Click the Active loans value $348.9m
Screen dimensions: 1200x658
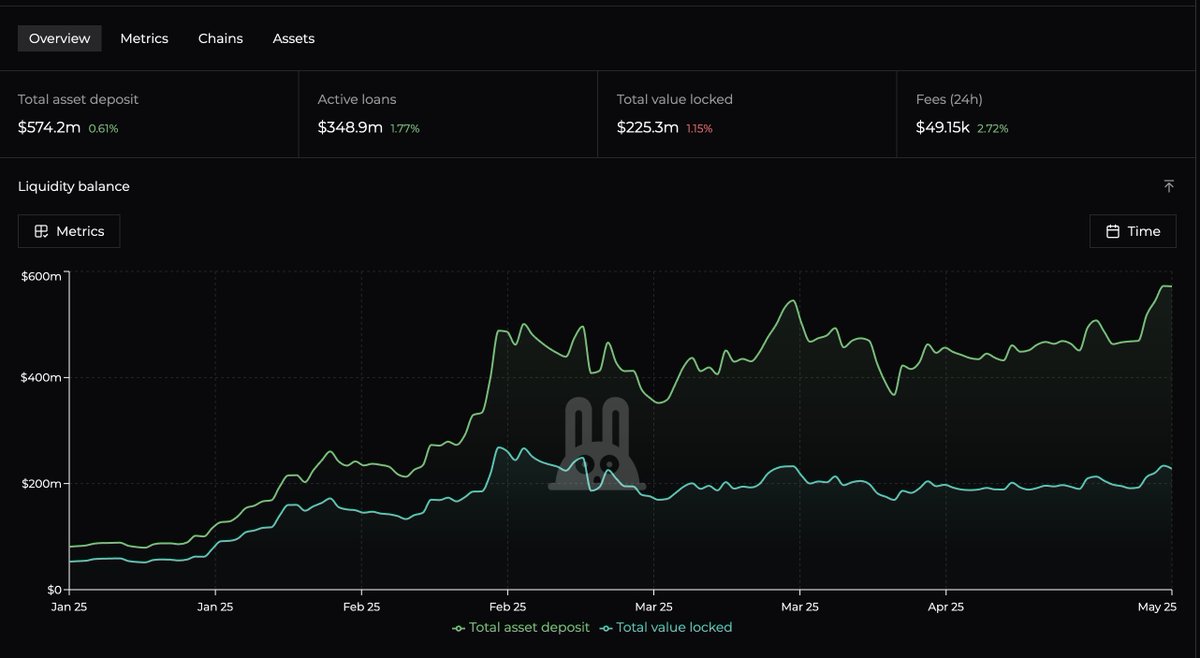[350, 127]
